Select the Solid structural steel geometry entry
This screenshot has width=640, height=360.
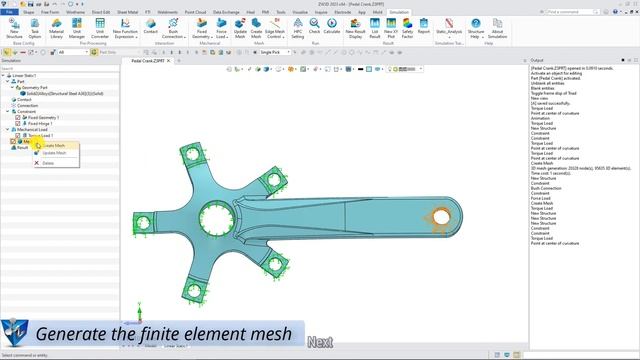coord(64,93)
